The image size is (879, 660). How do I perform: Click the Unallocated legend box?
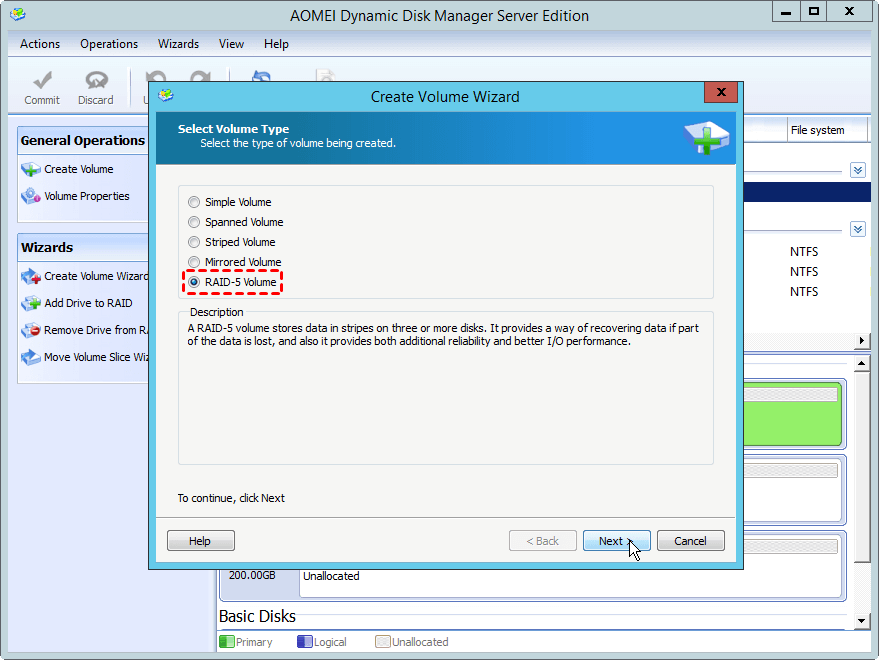click(383, 641)
